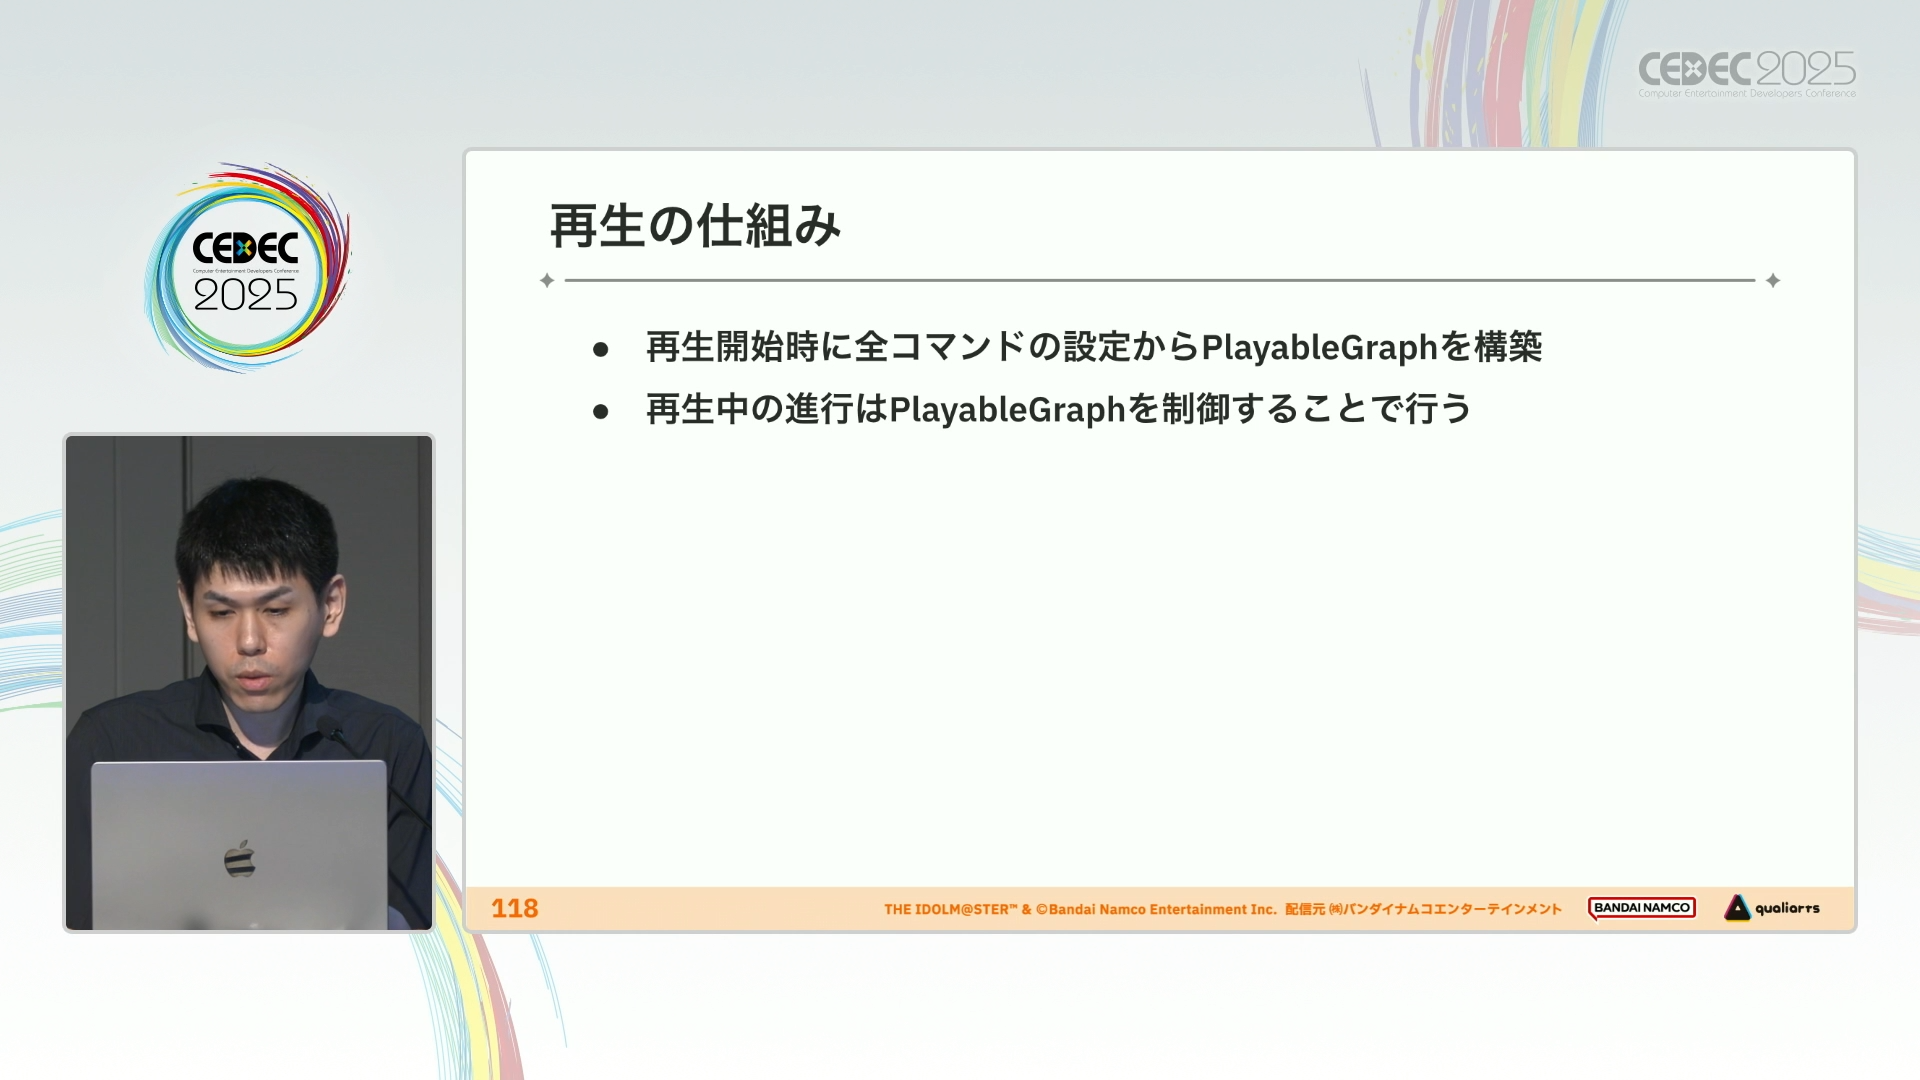Click the horizontal divider line under title
This screenshot has height=1080, width=1920.
[x=1160, y=281]
